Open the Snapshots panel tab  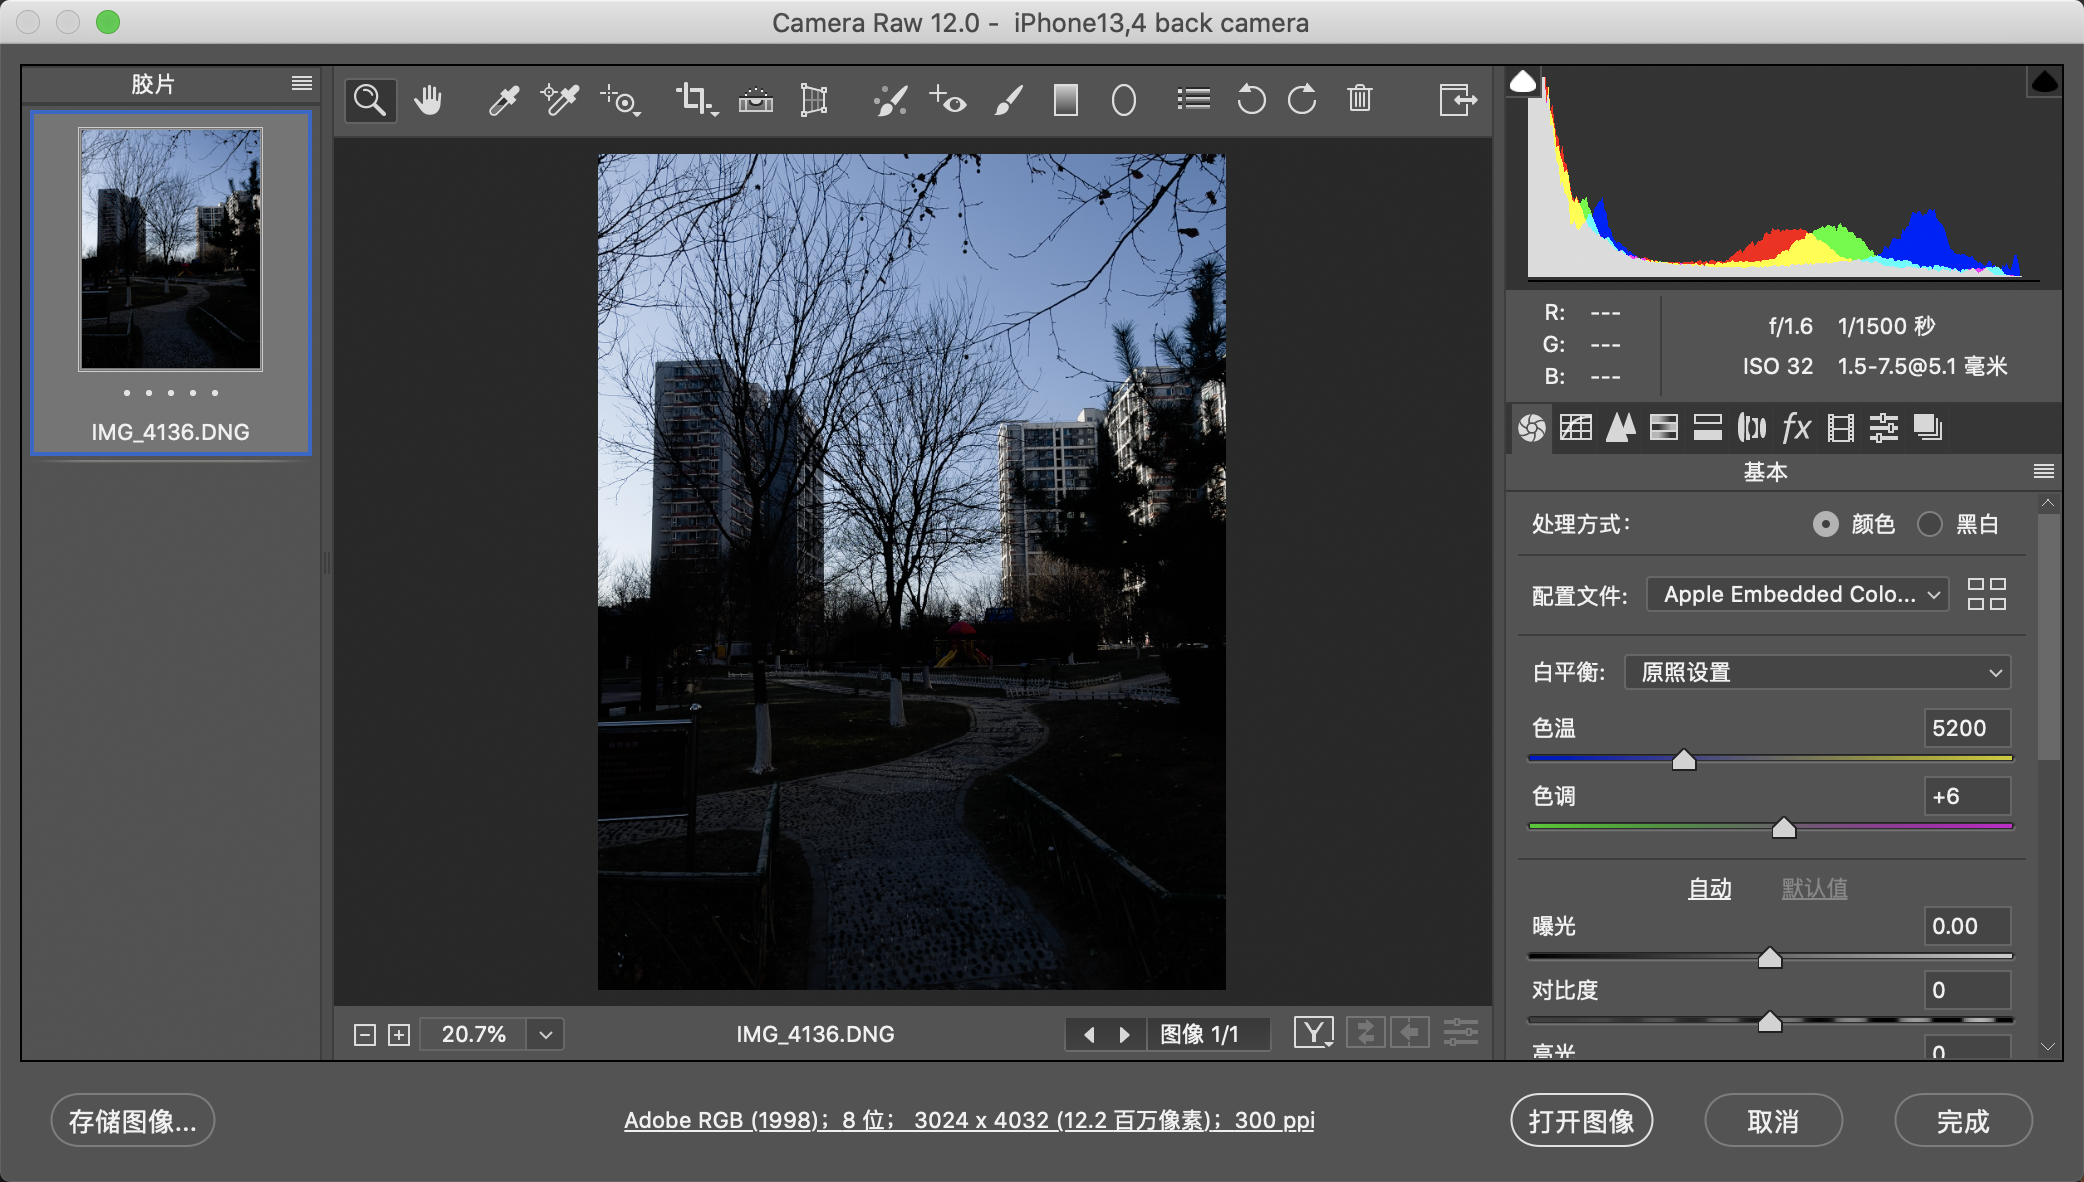pyautogui.click(x=1928, y=428)
